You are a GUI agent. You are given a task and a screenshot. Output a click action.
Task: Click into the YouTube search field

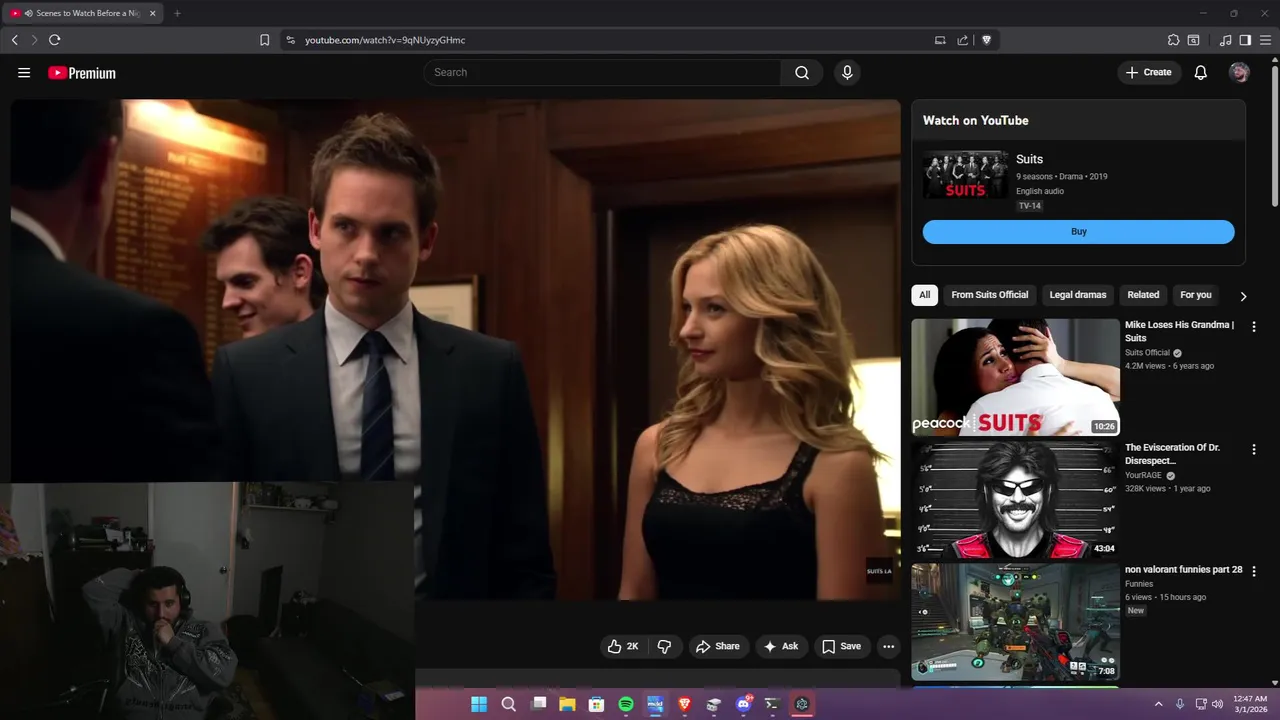(x=603, y=72)
